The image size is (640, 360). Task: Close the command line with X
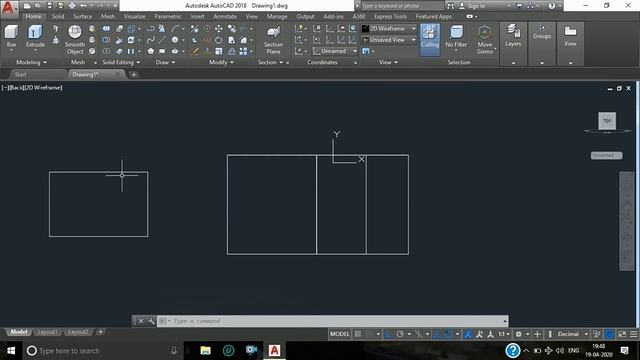click(x=141, y=321)
